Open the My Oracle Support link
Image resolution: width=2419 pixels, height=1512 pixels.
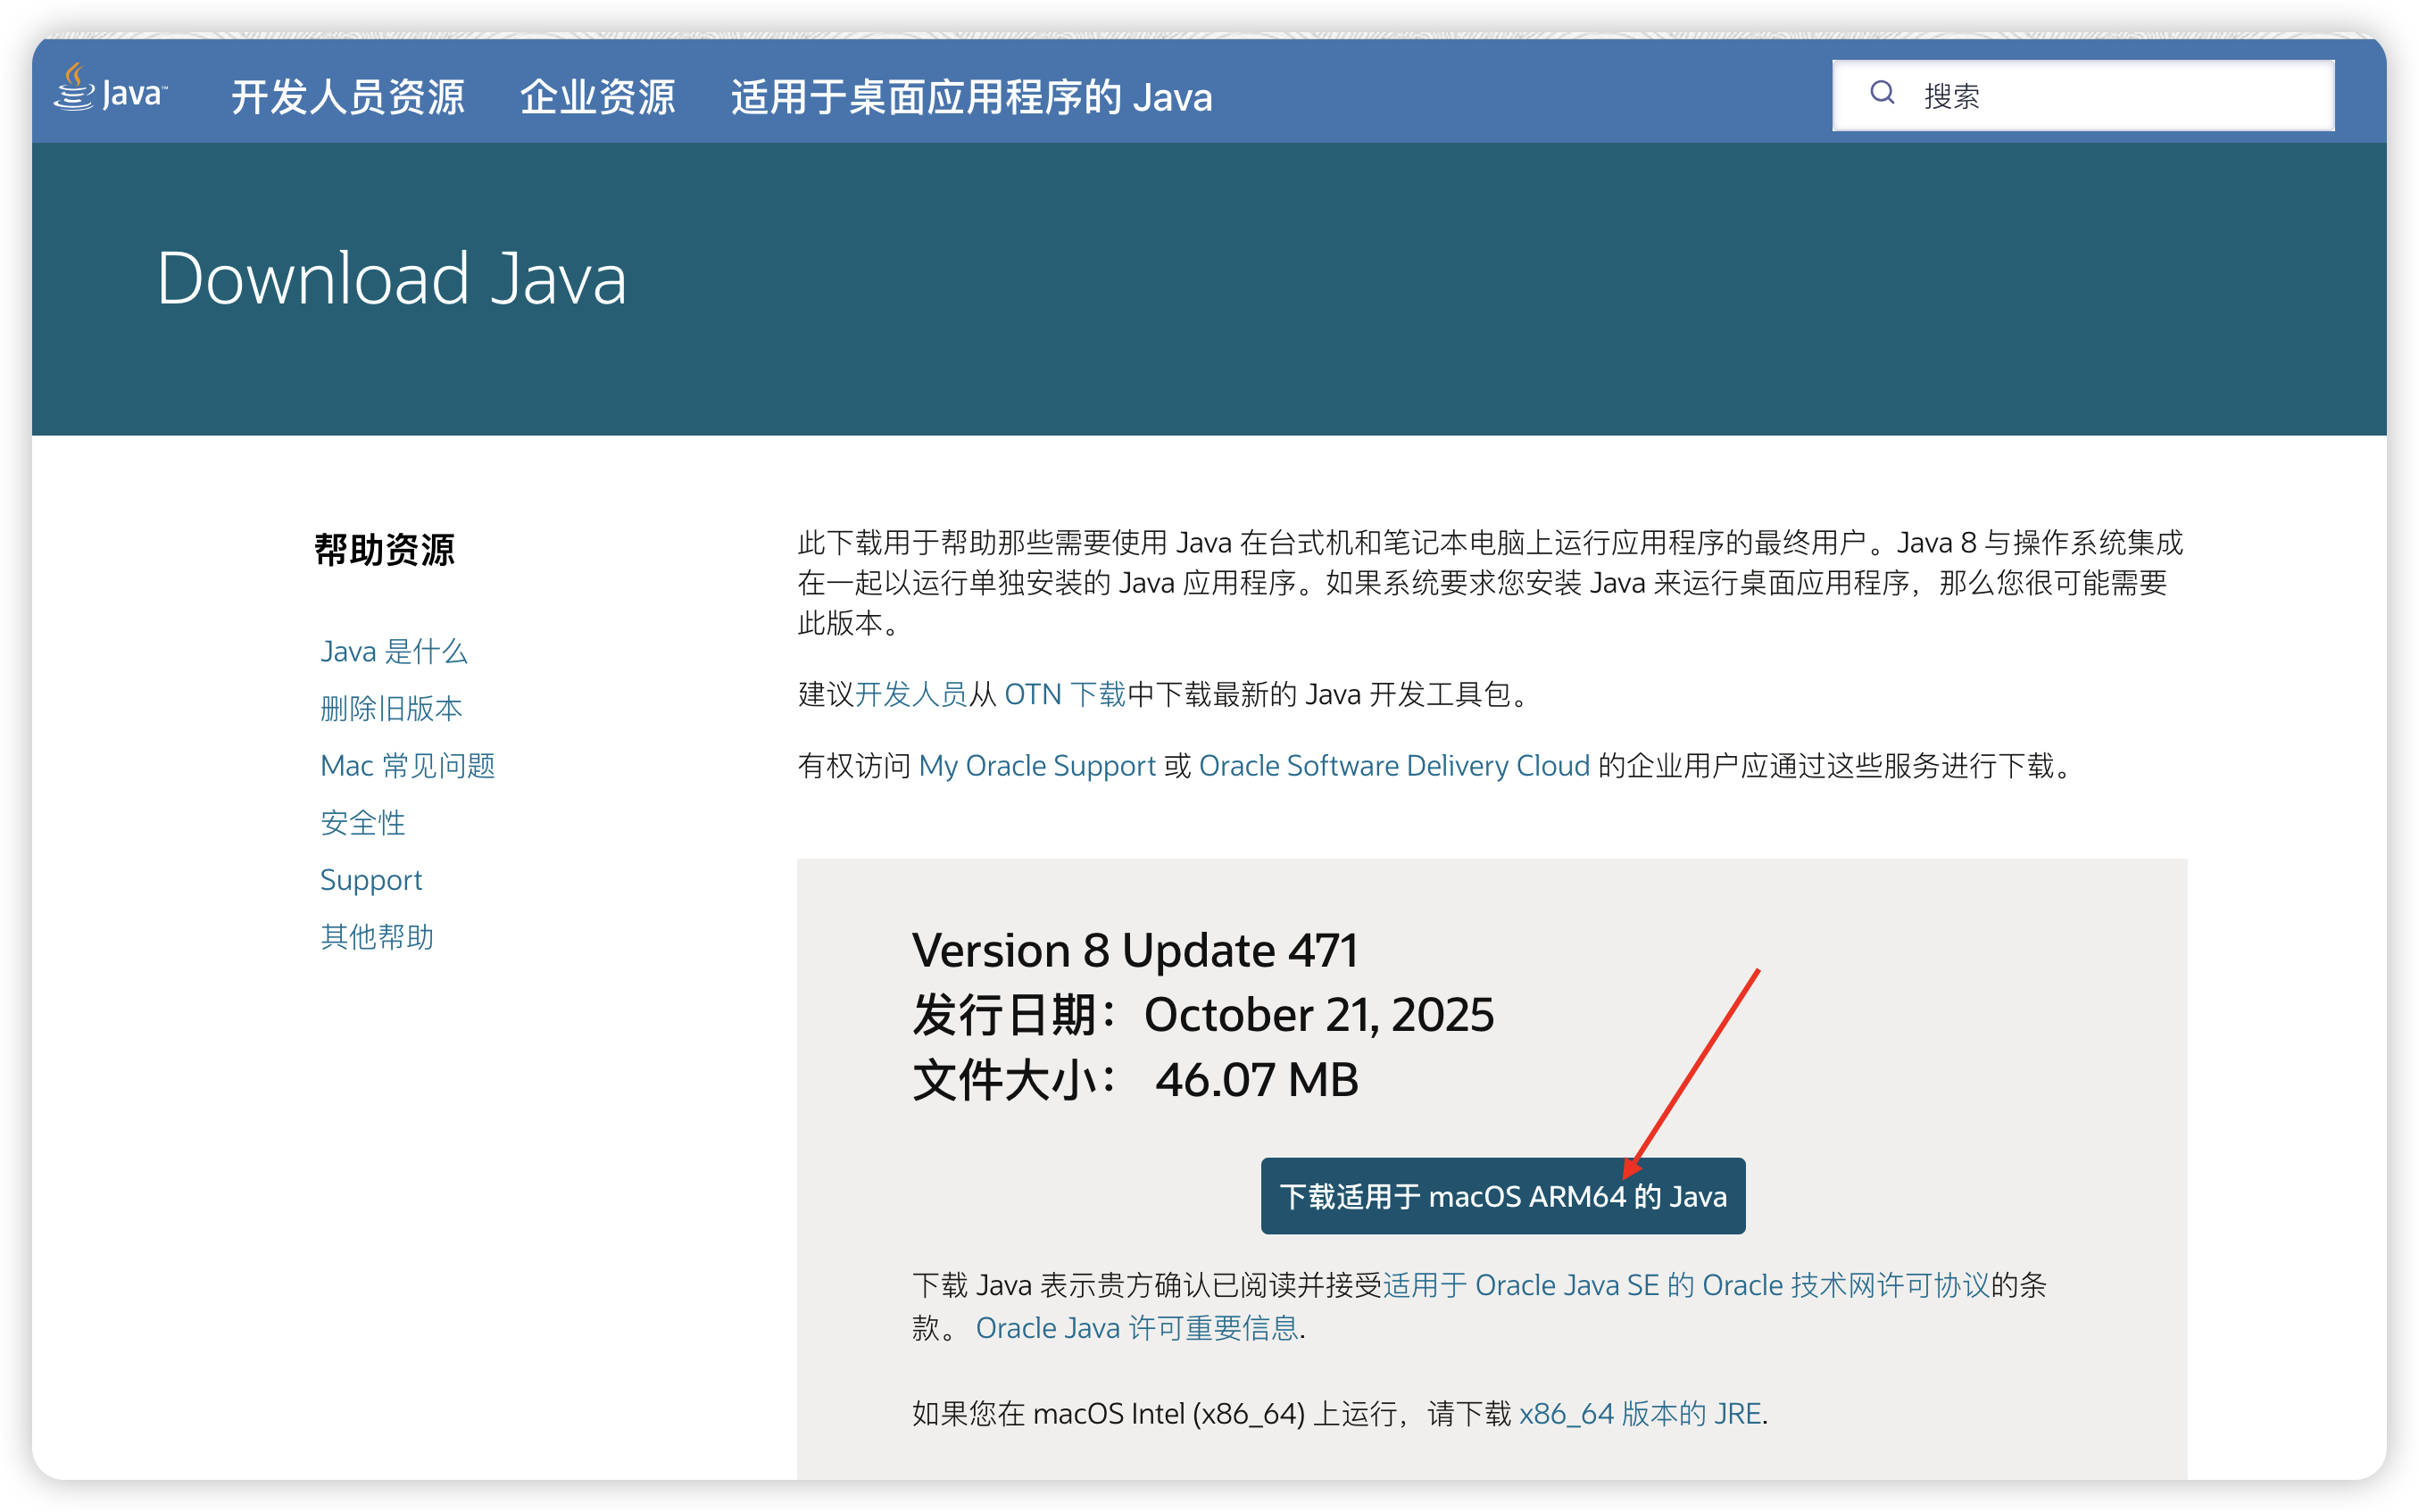pos(1037,766)
